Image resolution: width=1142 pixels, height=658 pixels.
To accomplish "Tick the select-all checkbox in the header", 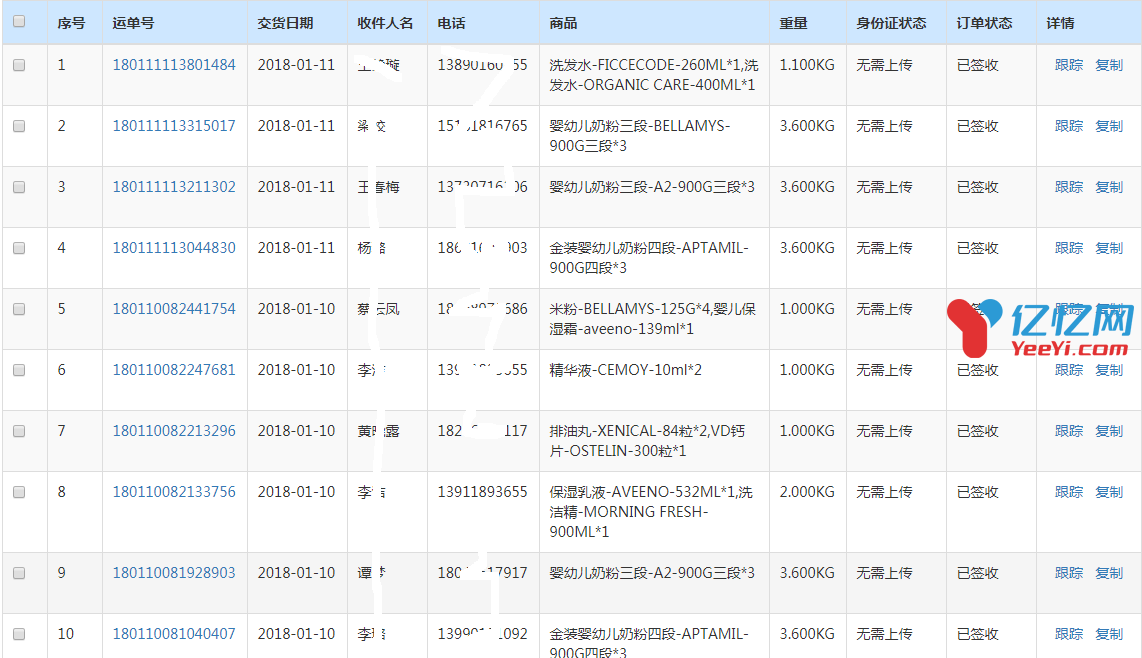I will (19, 21).
